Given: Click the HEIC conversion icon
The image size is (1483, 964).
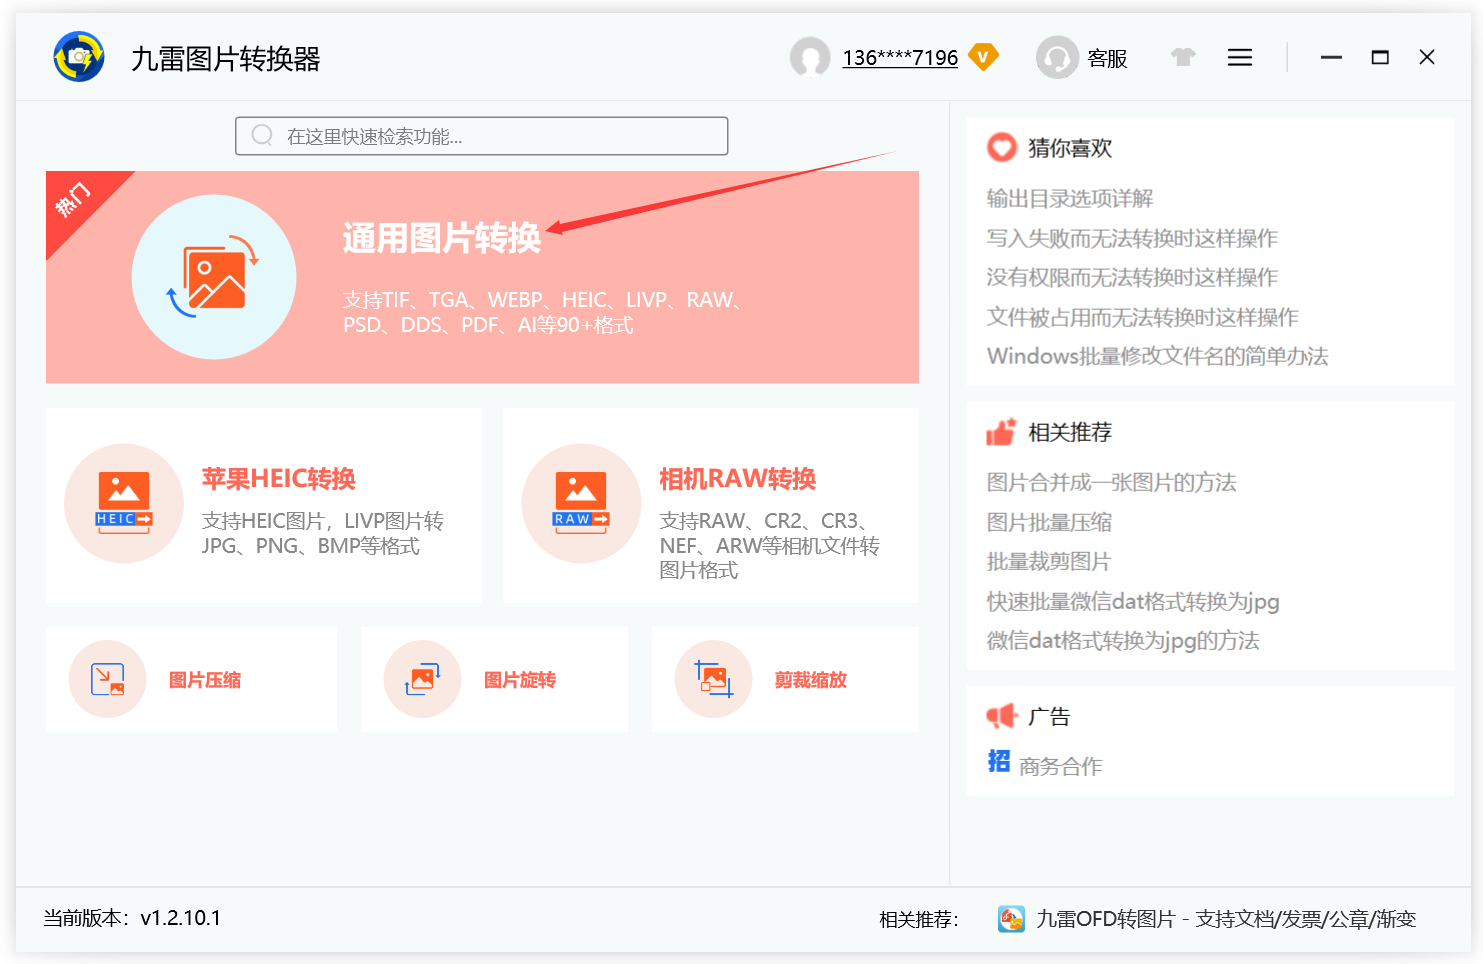Looking at the screenshot, I should [124, 503].
